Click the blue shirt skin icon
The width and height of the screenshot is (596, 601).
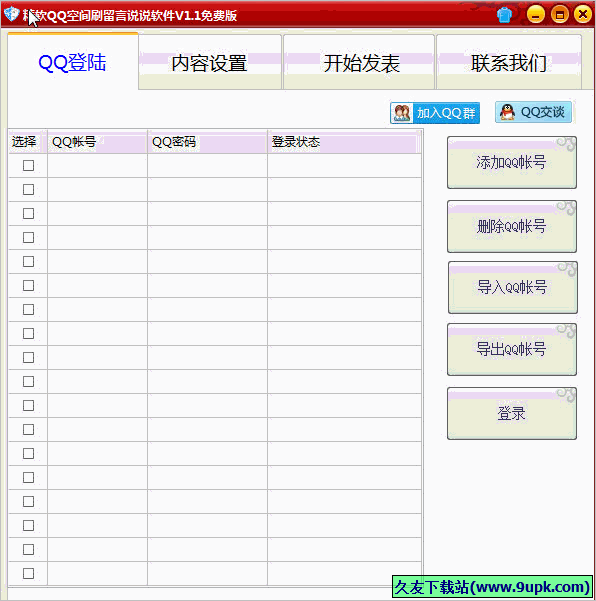504,15
